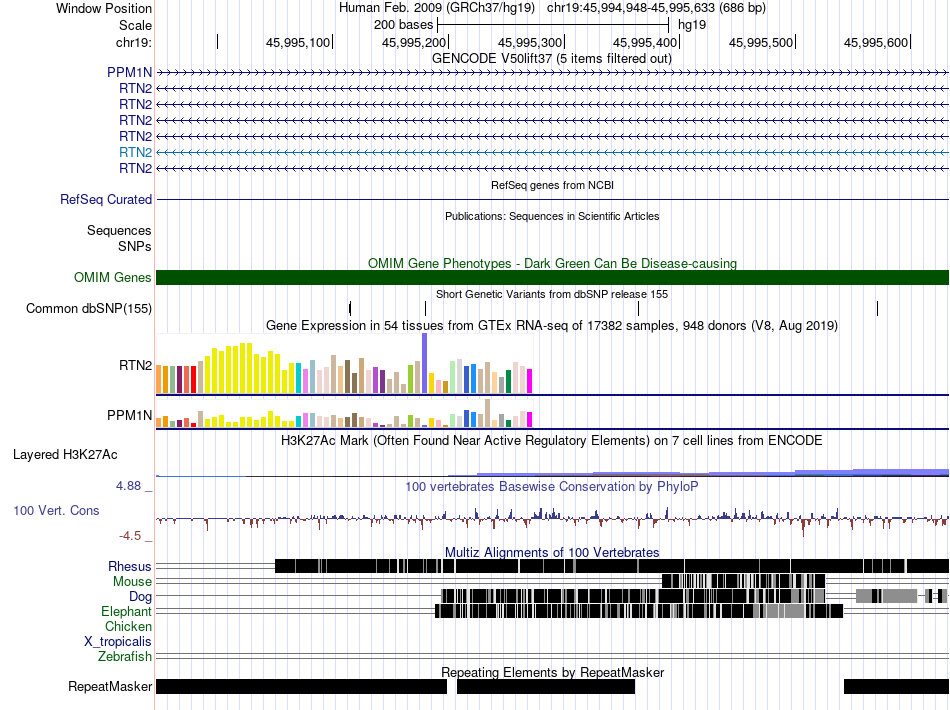
Task: Click the Elephant alignment label
Action: coord(126,611)
